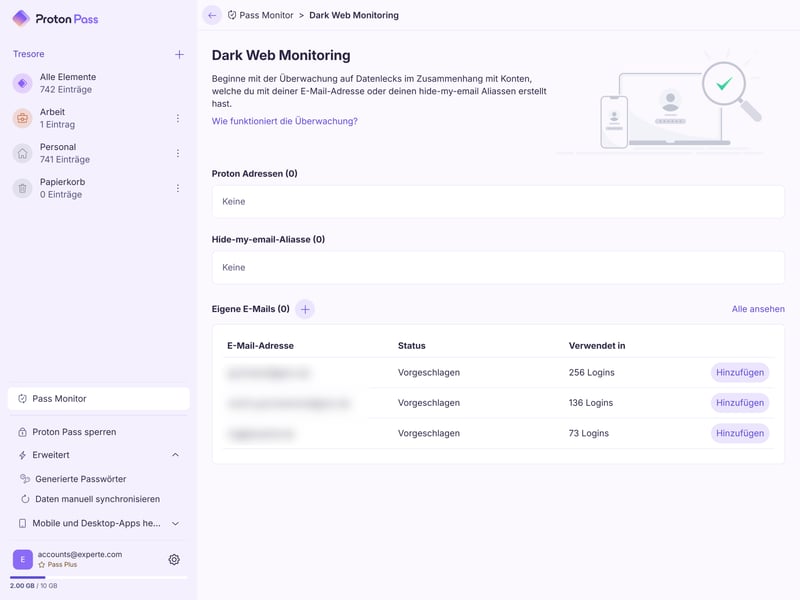Viewport: 800px width, 600px height.
Task: Click the back arrow button
Action: pos(212,15)
